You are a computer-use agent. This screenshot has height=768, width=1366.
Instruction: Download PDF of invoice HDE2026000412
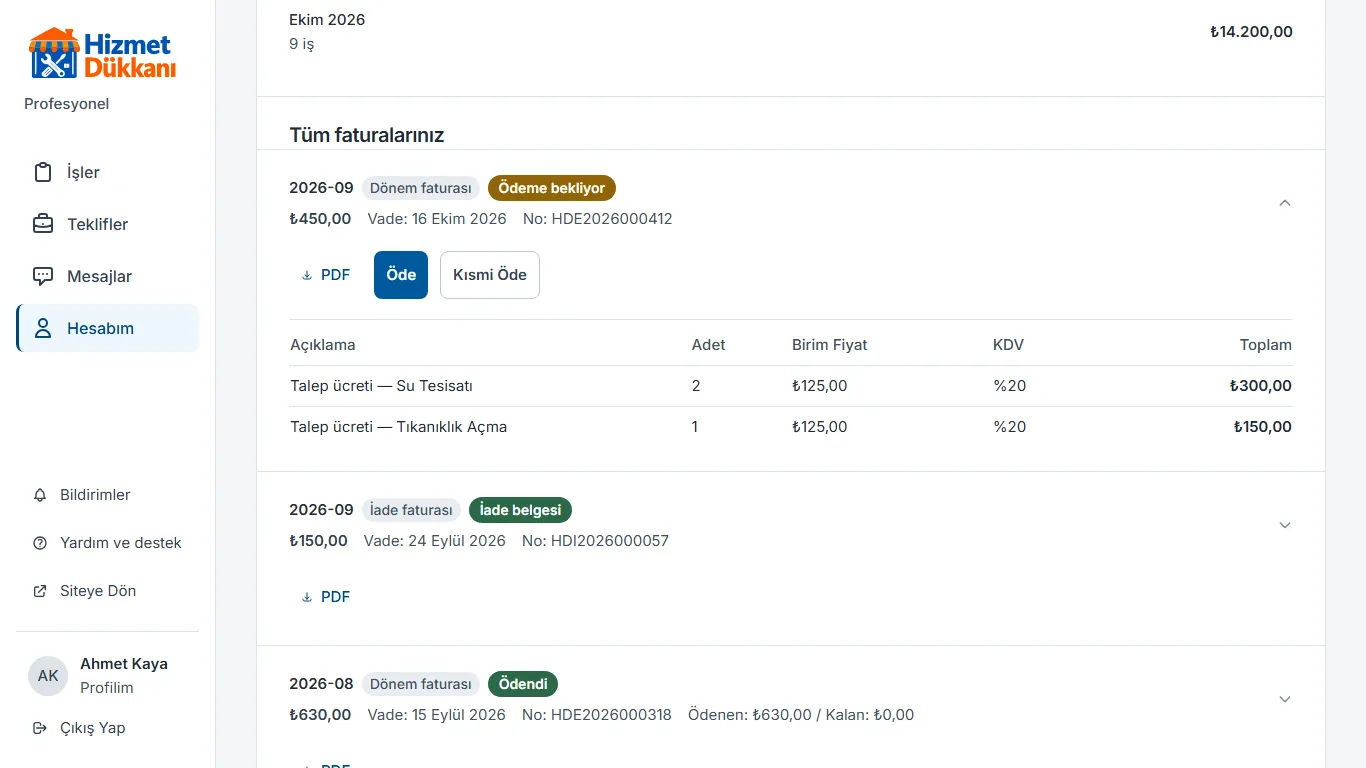click(x=326, y=275)
